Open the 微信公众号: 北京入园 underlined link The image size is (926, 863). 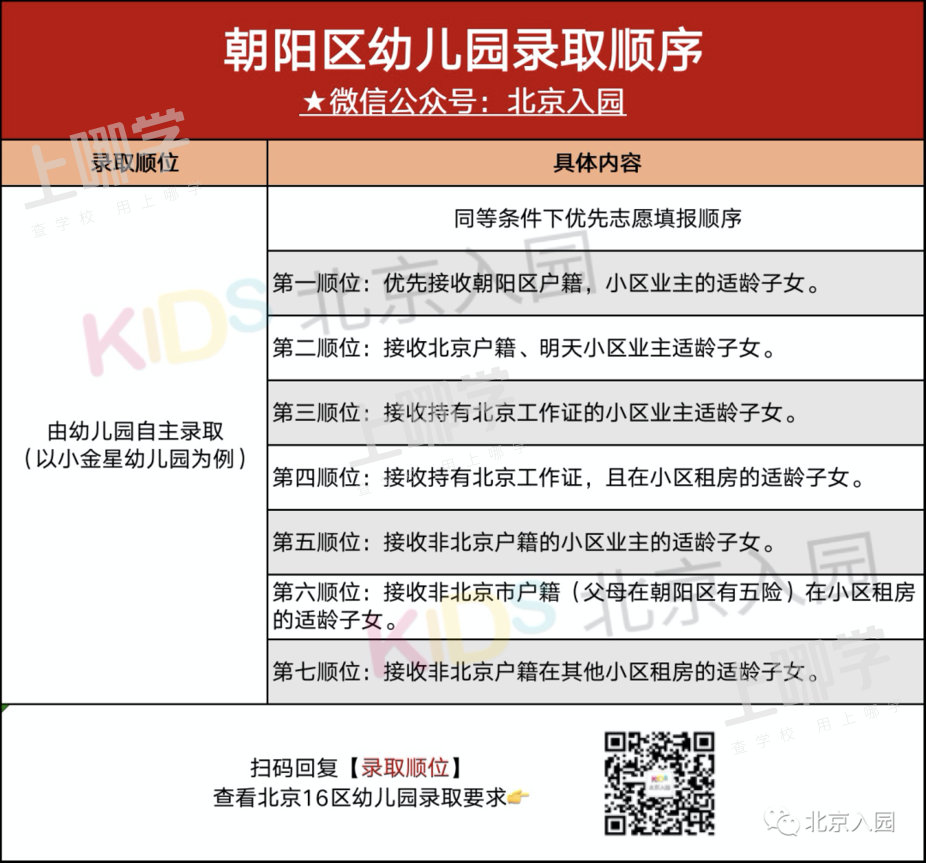[x=463, y=102]
